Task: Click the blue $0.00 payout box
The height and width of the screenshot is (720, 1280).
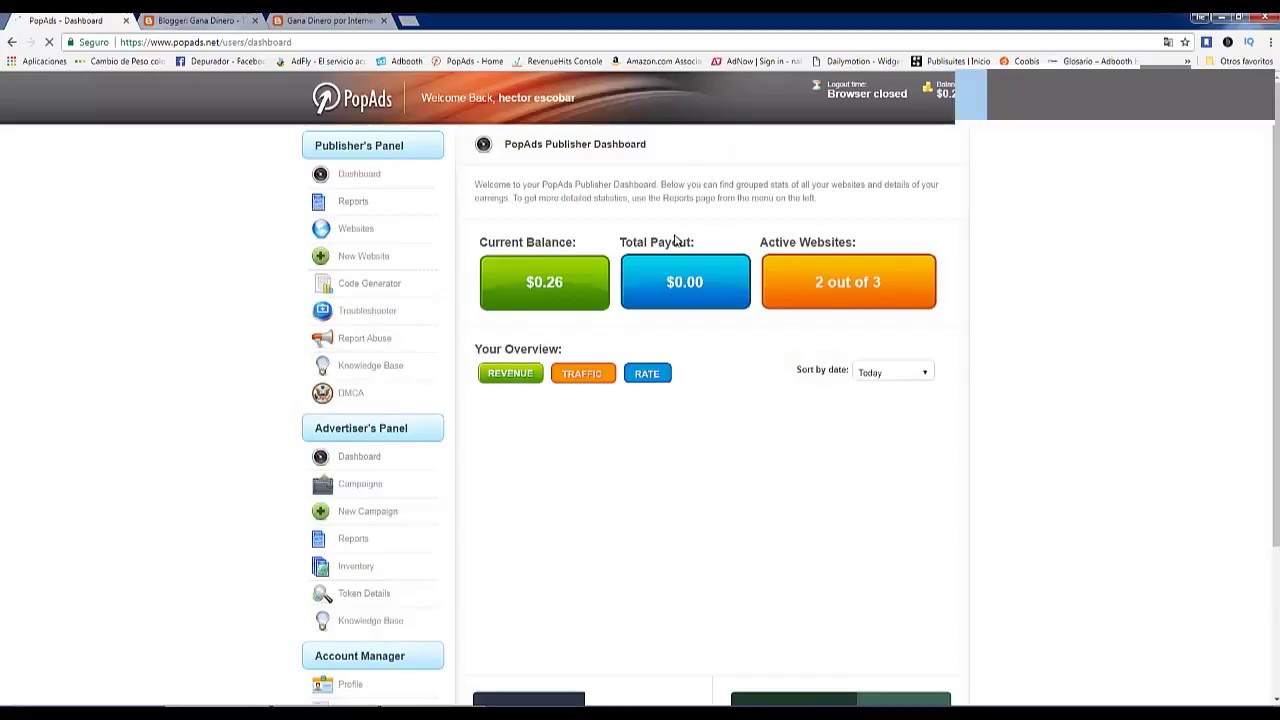Action: coord(685,282)
